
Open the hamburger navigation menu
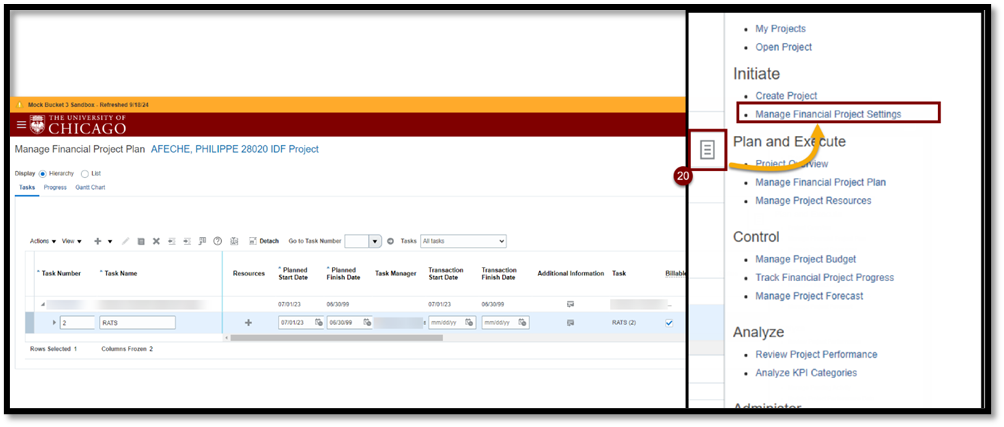tap(21, 124)
